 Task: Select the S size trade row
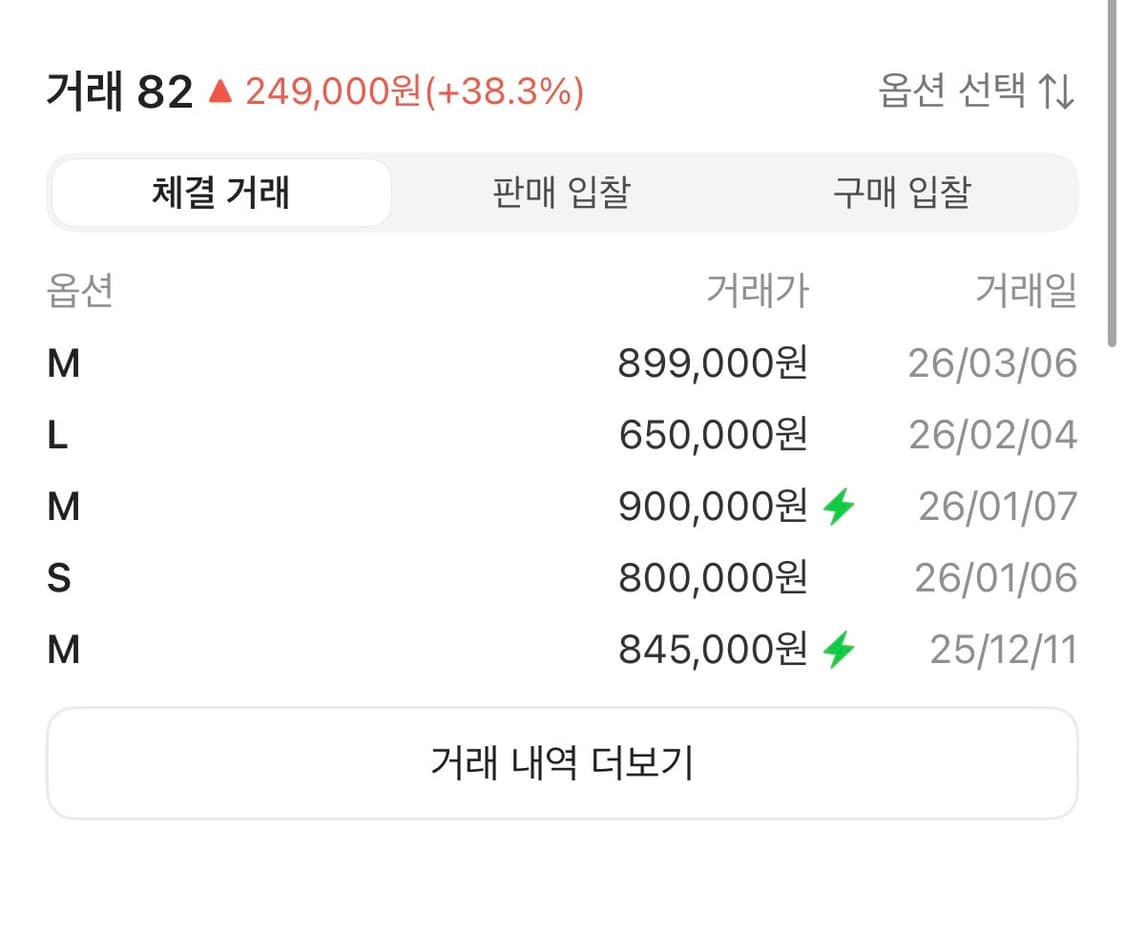[x=560, y=578]
